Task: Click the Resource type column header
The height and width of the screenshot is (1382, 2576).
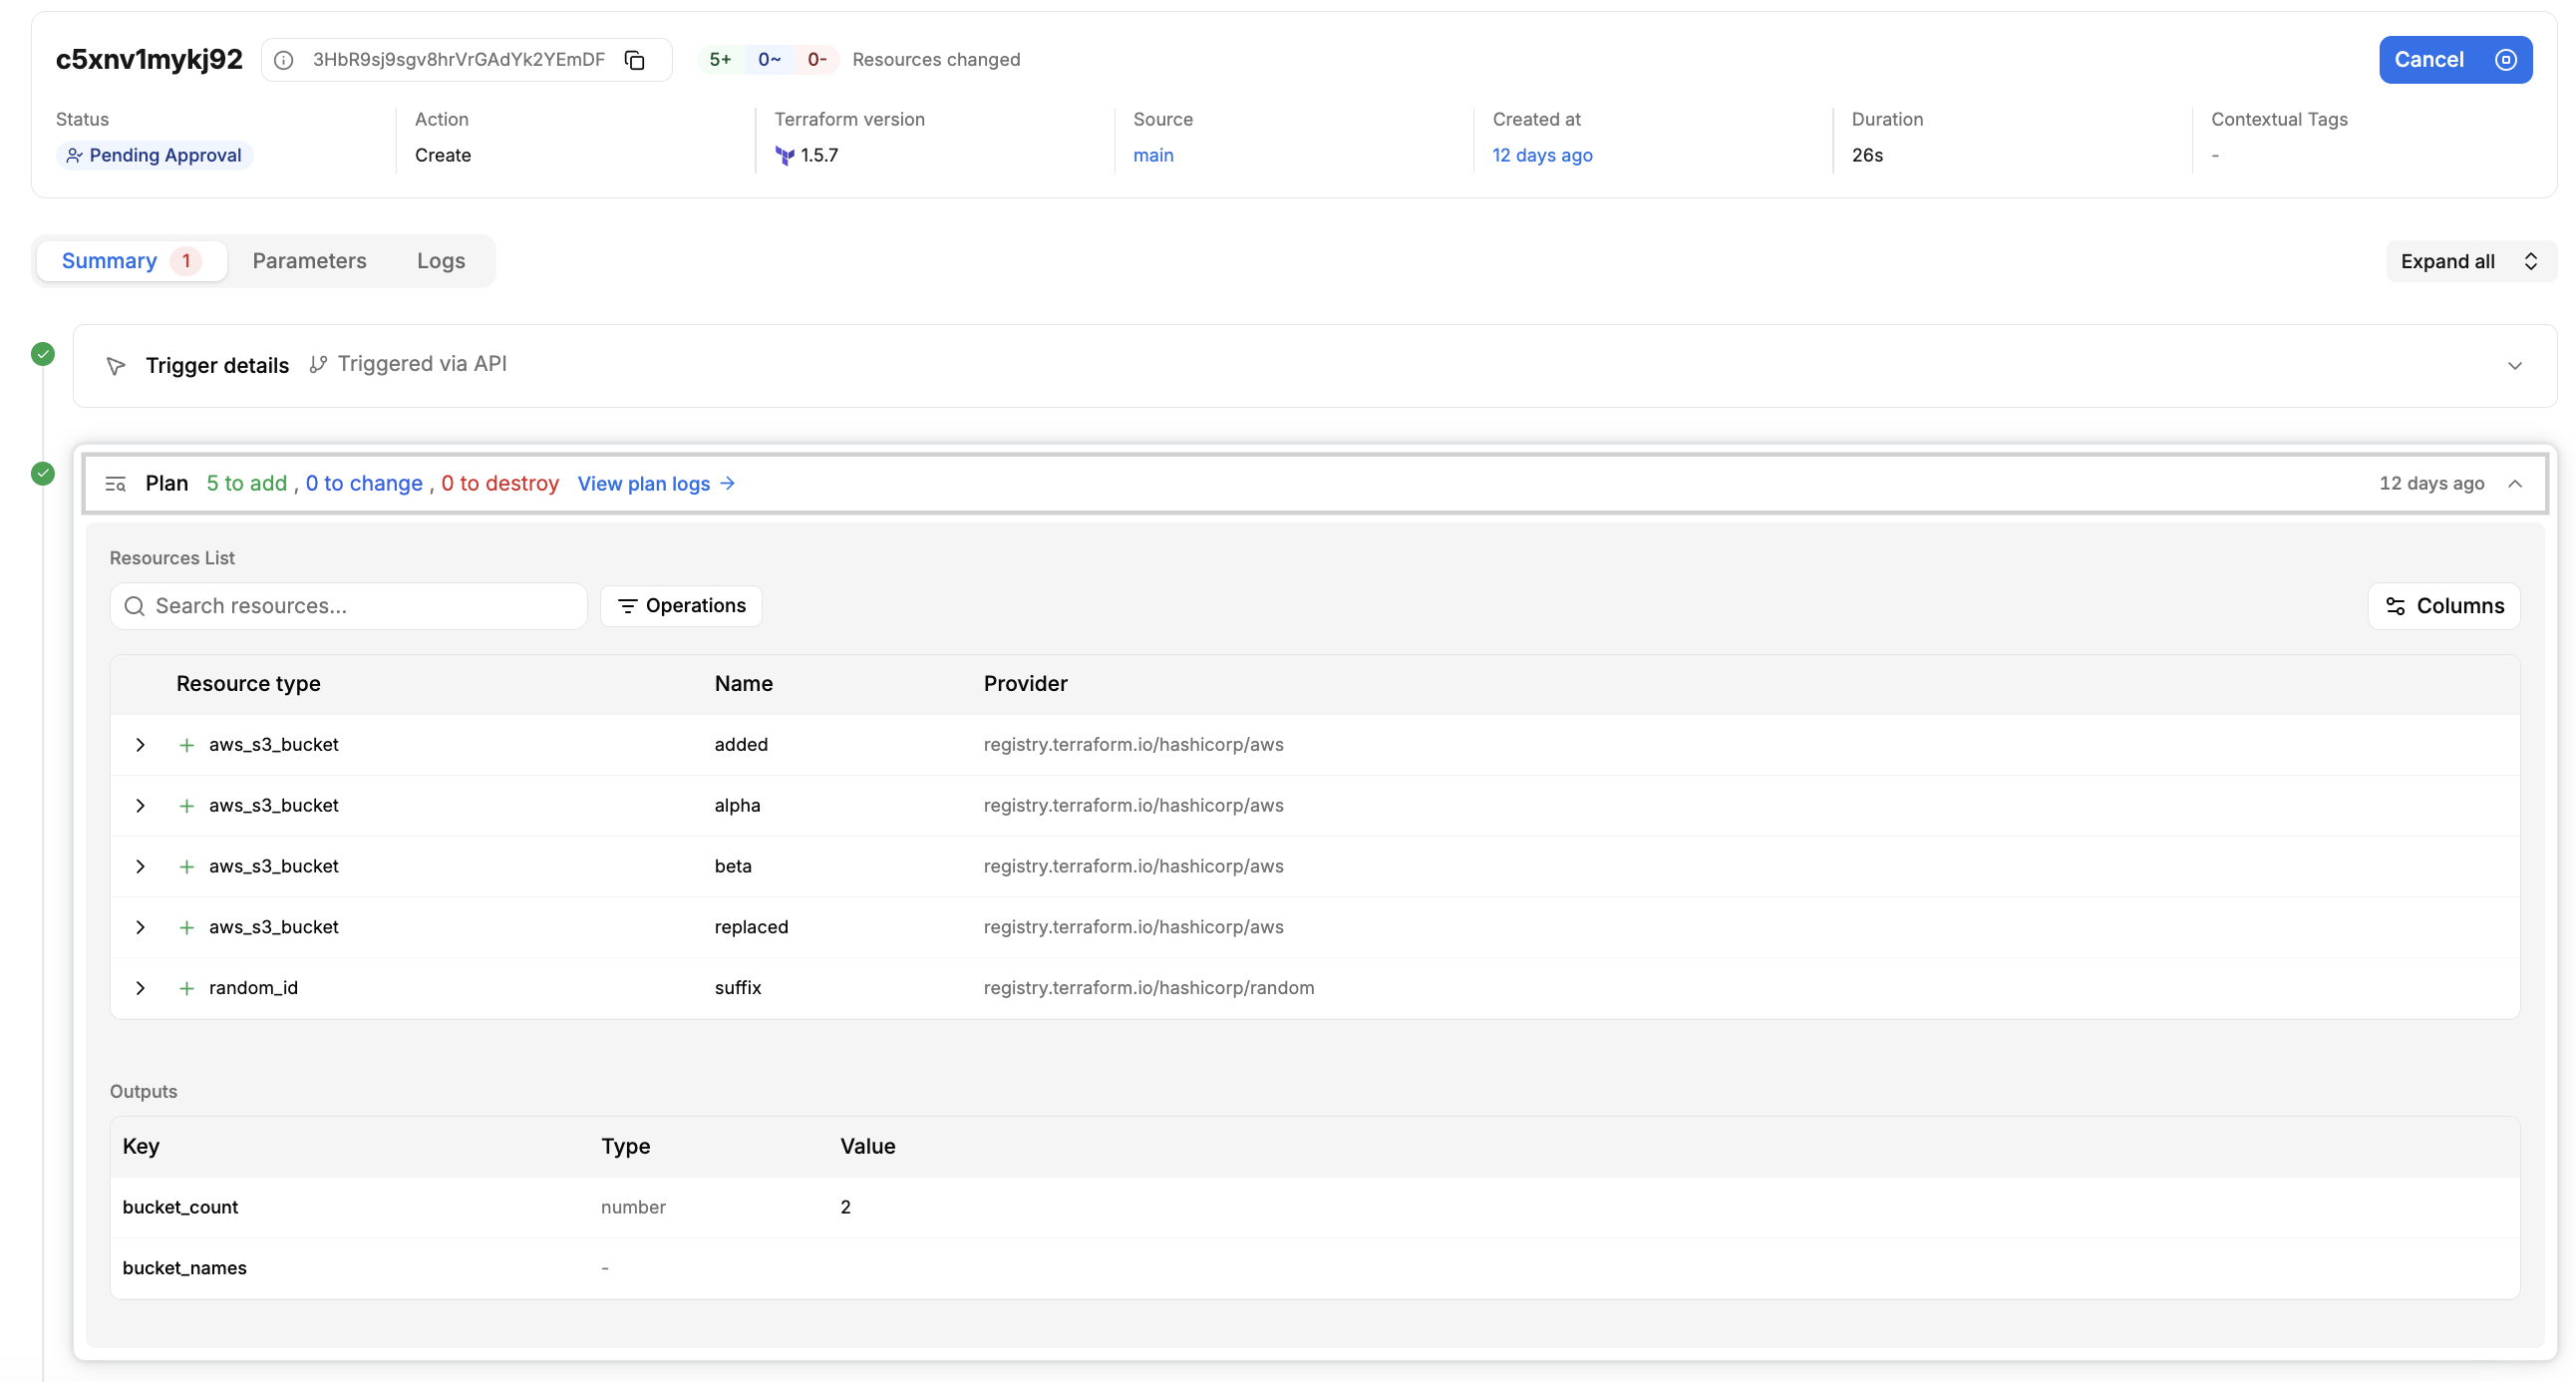Action: 248,684
